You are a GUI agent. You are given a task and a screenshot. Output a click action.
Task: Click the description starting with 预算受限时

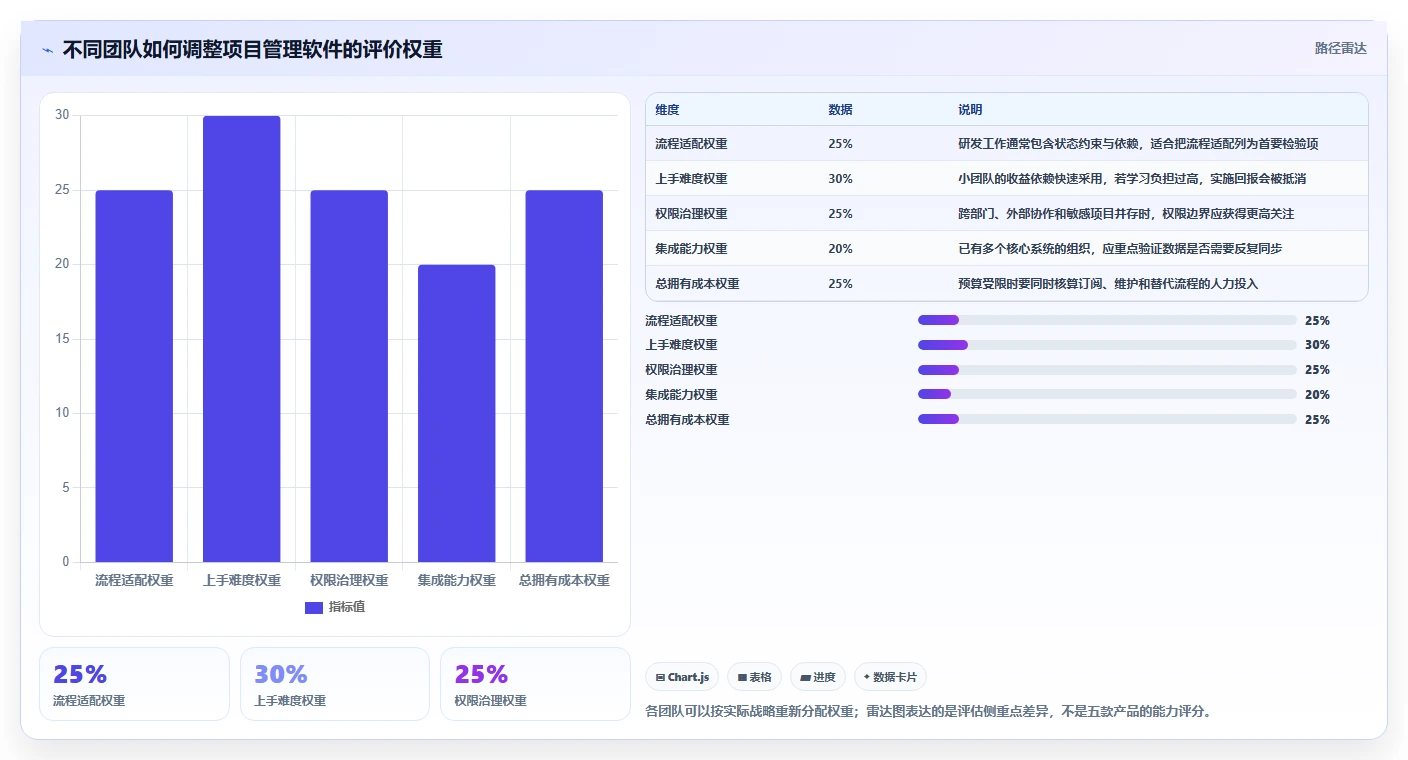coord(1108,284)
